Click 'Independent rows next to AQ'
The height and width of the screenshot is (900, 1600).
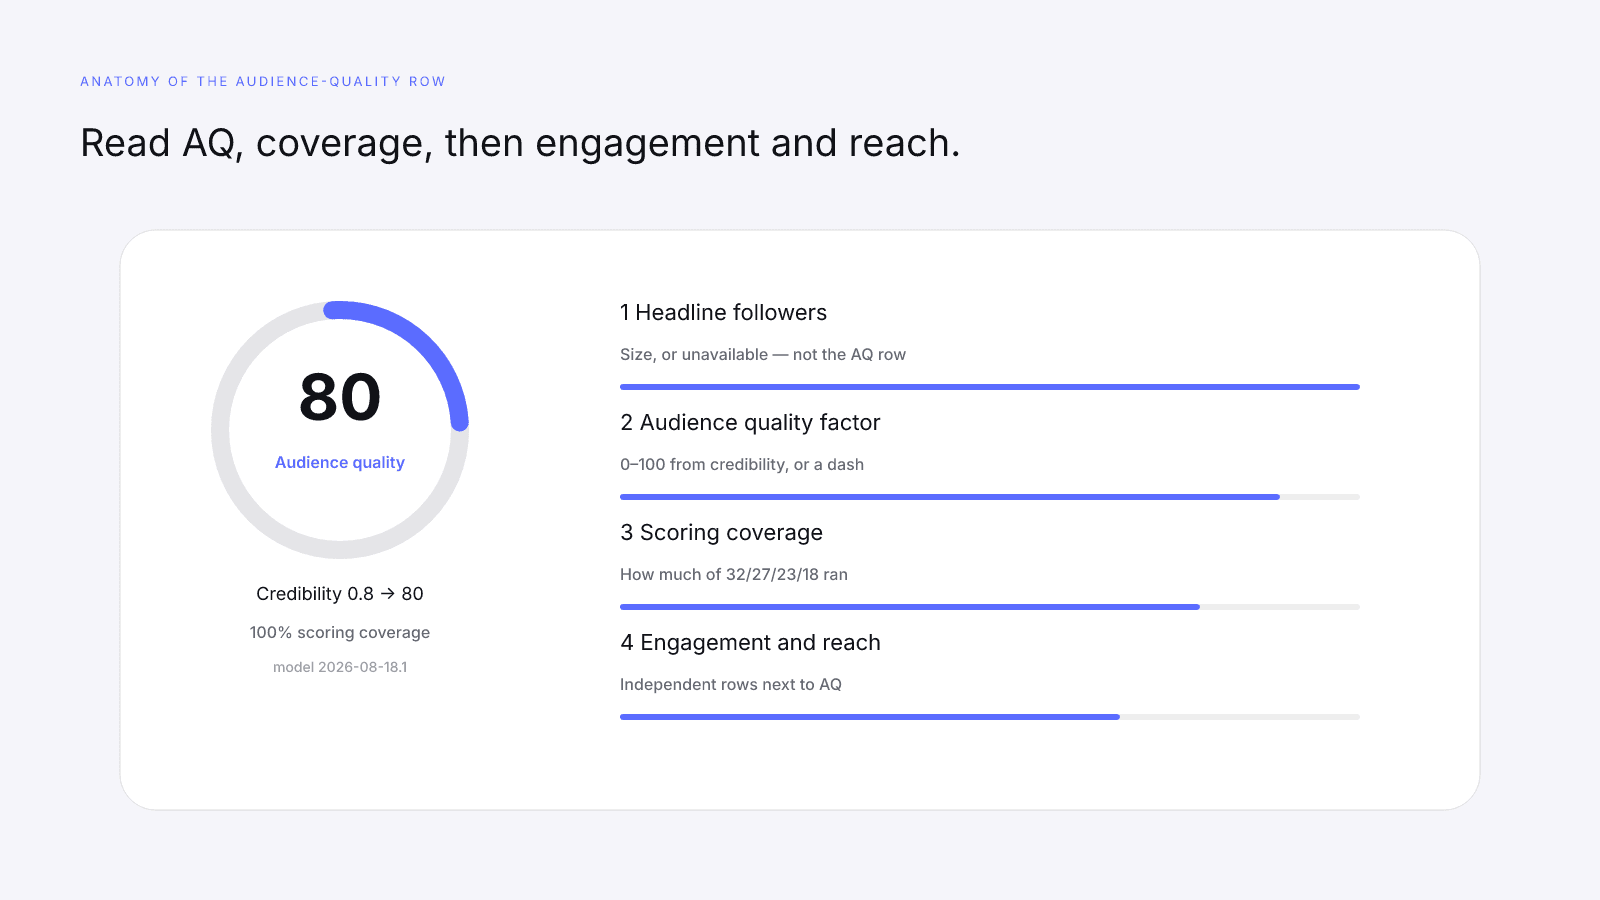pyautogui.click(x=731, y=685)
